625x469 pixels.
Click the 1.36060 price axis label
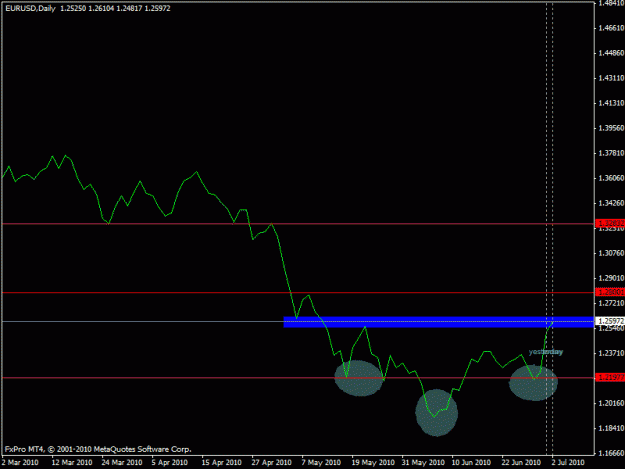pyautogui.click(x=611, y=178)
